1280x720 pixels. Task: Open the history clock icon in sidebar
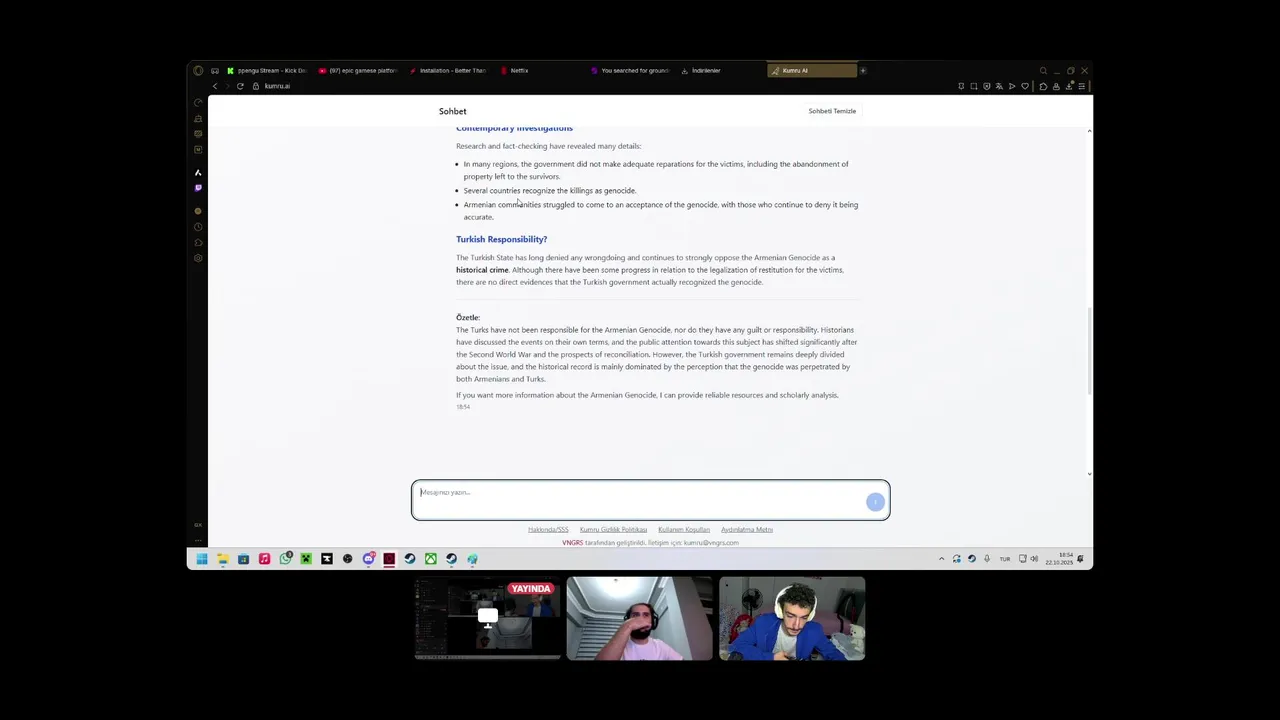tap(198, 227)
